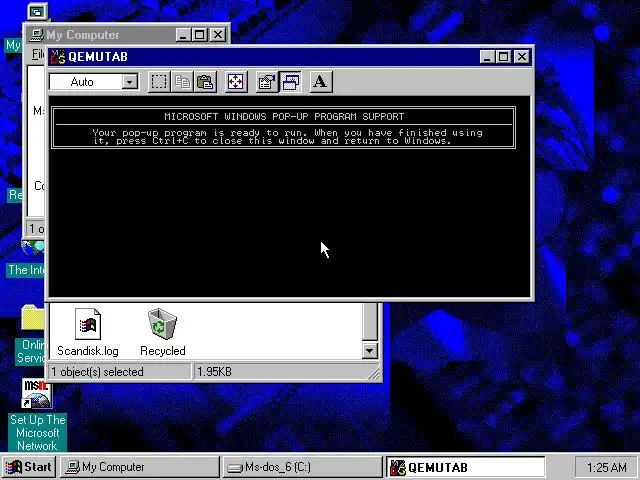
Task: Click the Recycled folder name label
Action: (162, 351)
